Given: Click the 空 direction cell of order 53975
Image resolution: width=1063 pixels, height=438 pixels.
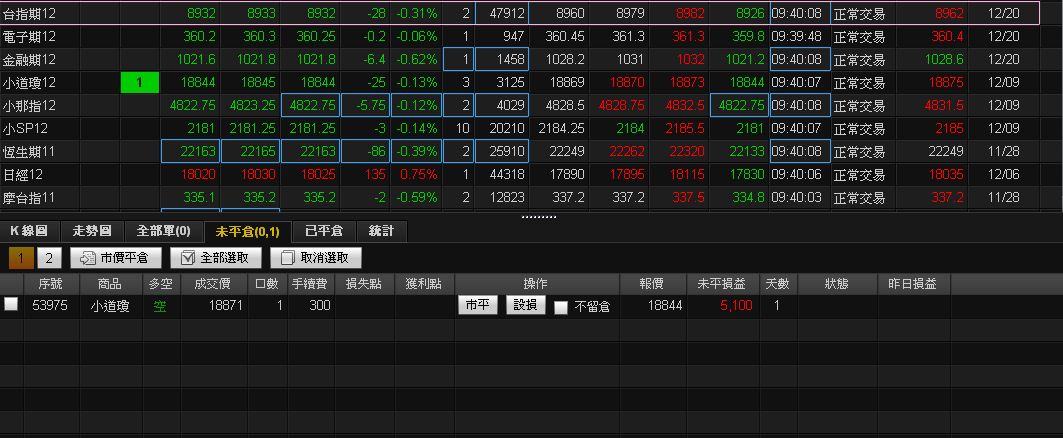Looking at the screenshot, I should click(160, 306).
